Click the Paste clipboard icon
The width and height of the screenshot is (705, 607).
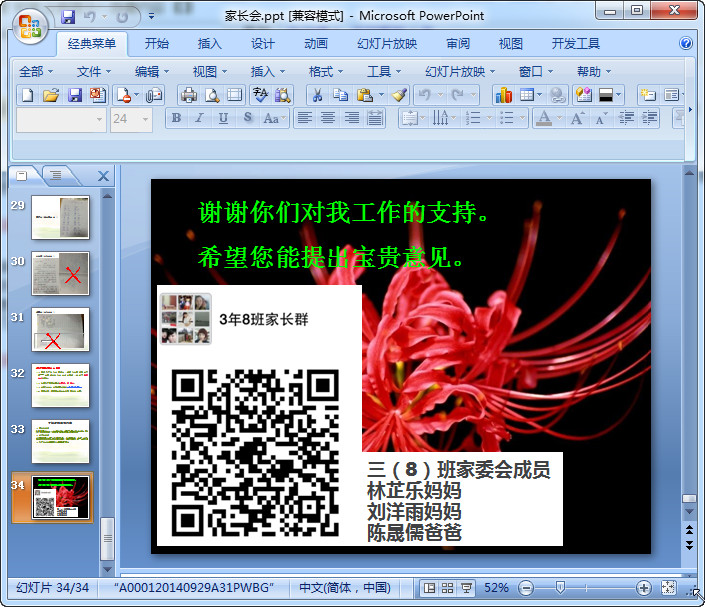click(x=365, y=95)
